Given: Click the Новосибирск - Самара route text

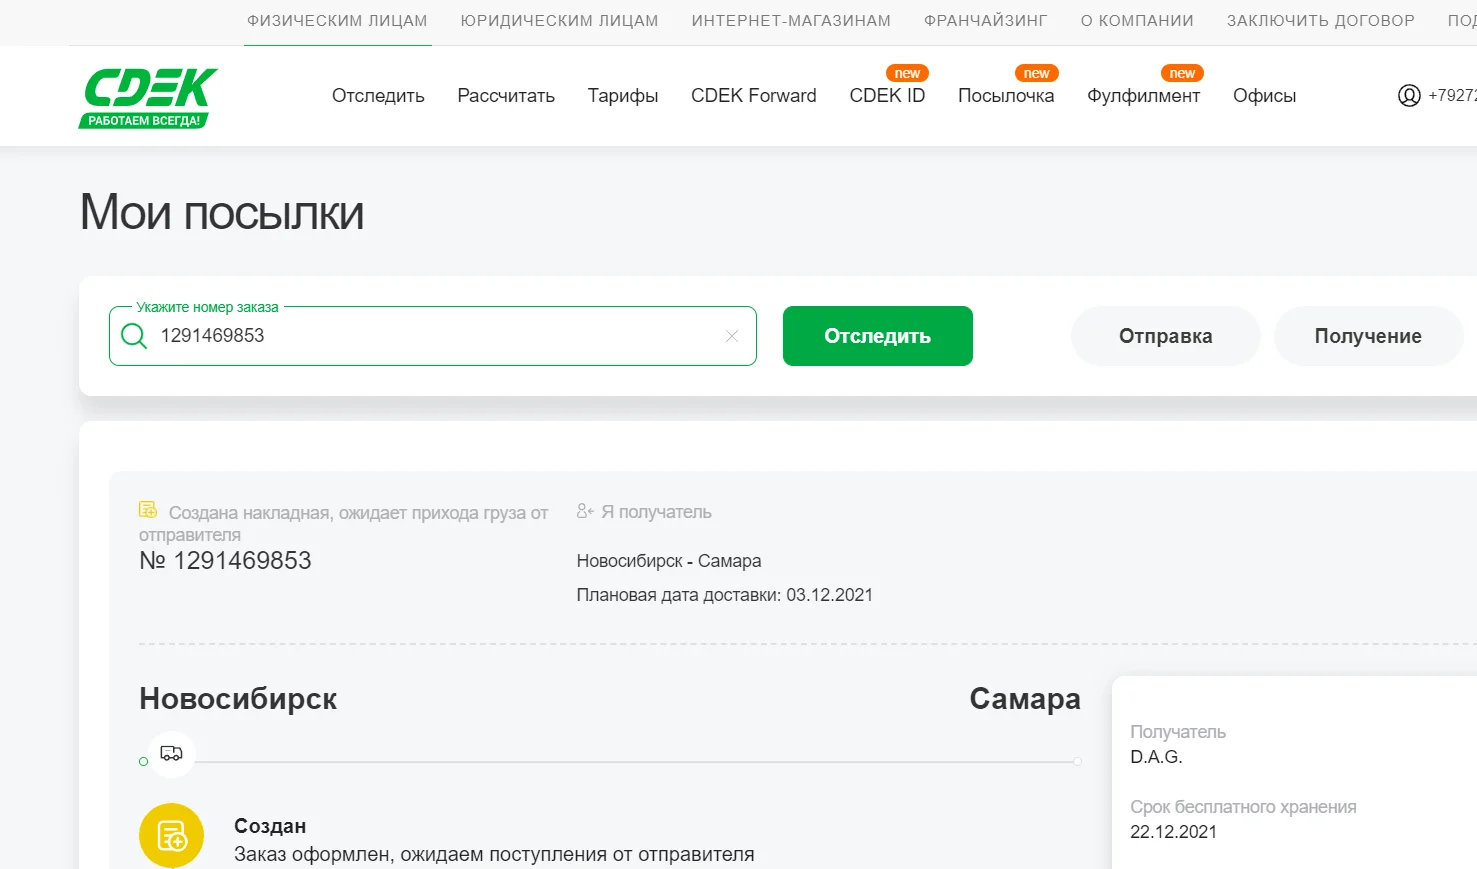Looking at the screenshot, I should tap(669, 561).
